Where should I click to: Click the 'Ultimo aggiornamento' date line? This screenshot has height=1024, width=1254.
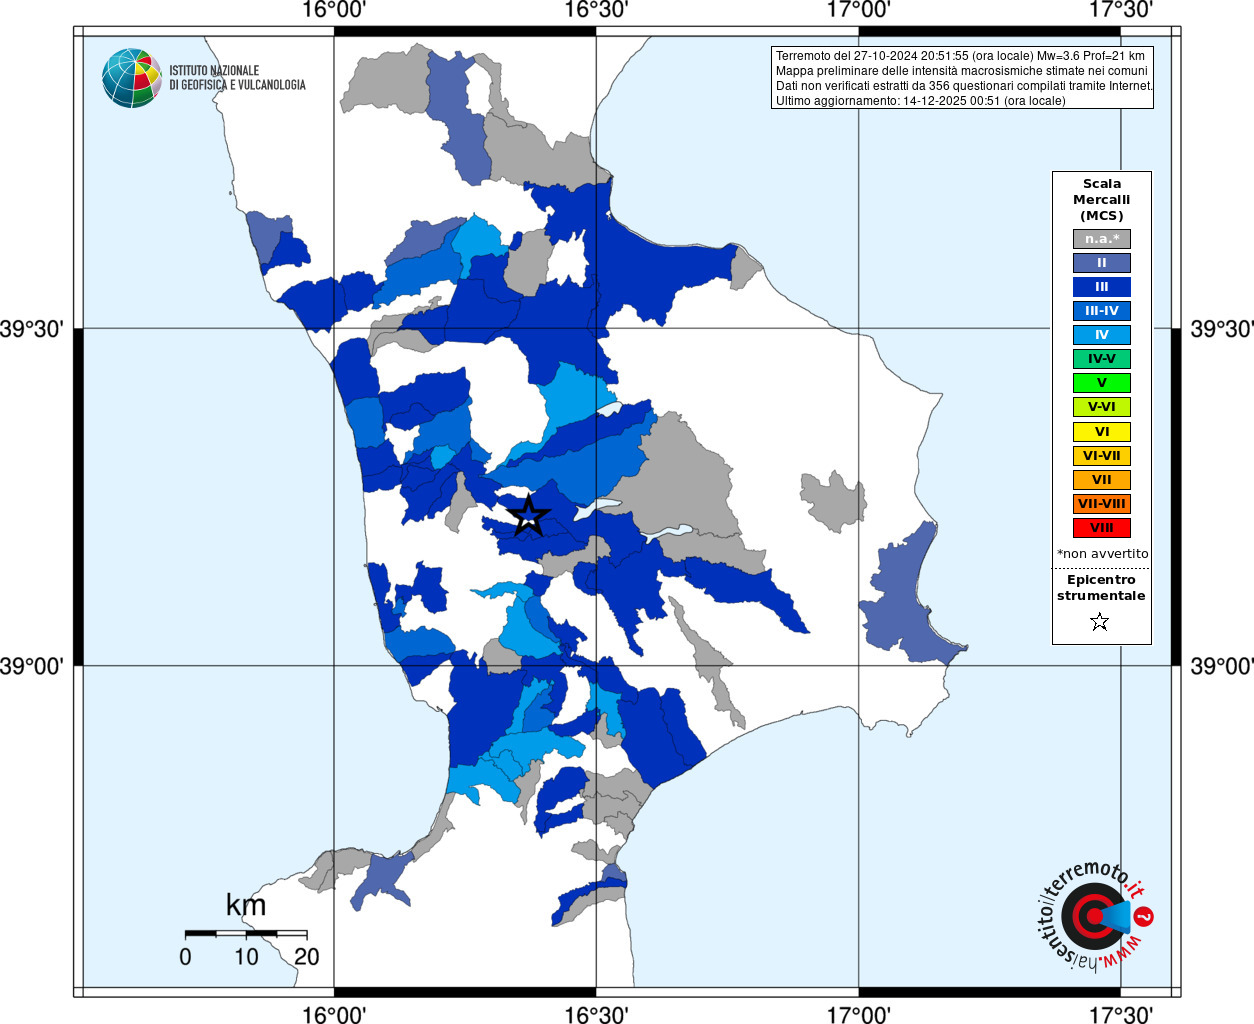pos(920,101)
